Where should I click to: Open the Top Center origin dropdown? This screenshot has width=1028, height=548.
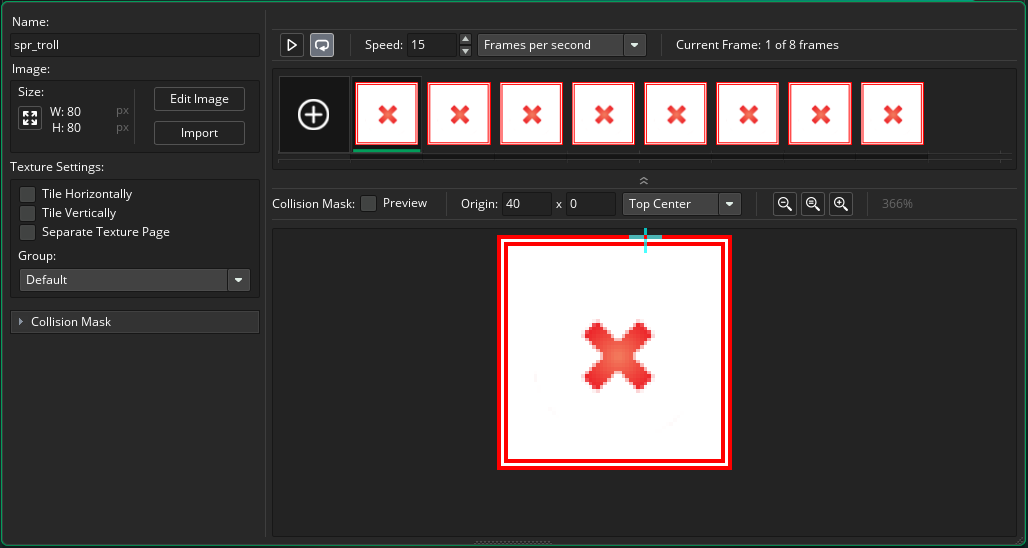(682, 204)
